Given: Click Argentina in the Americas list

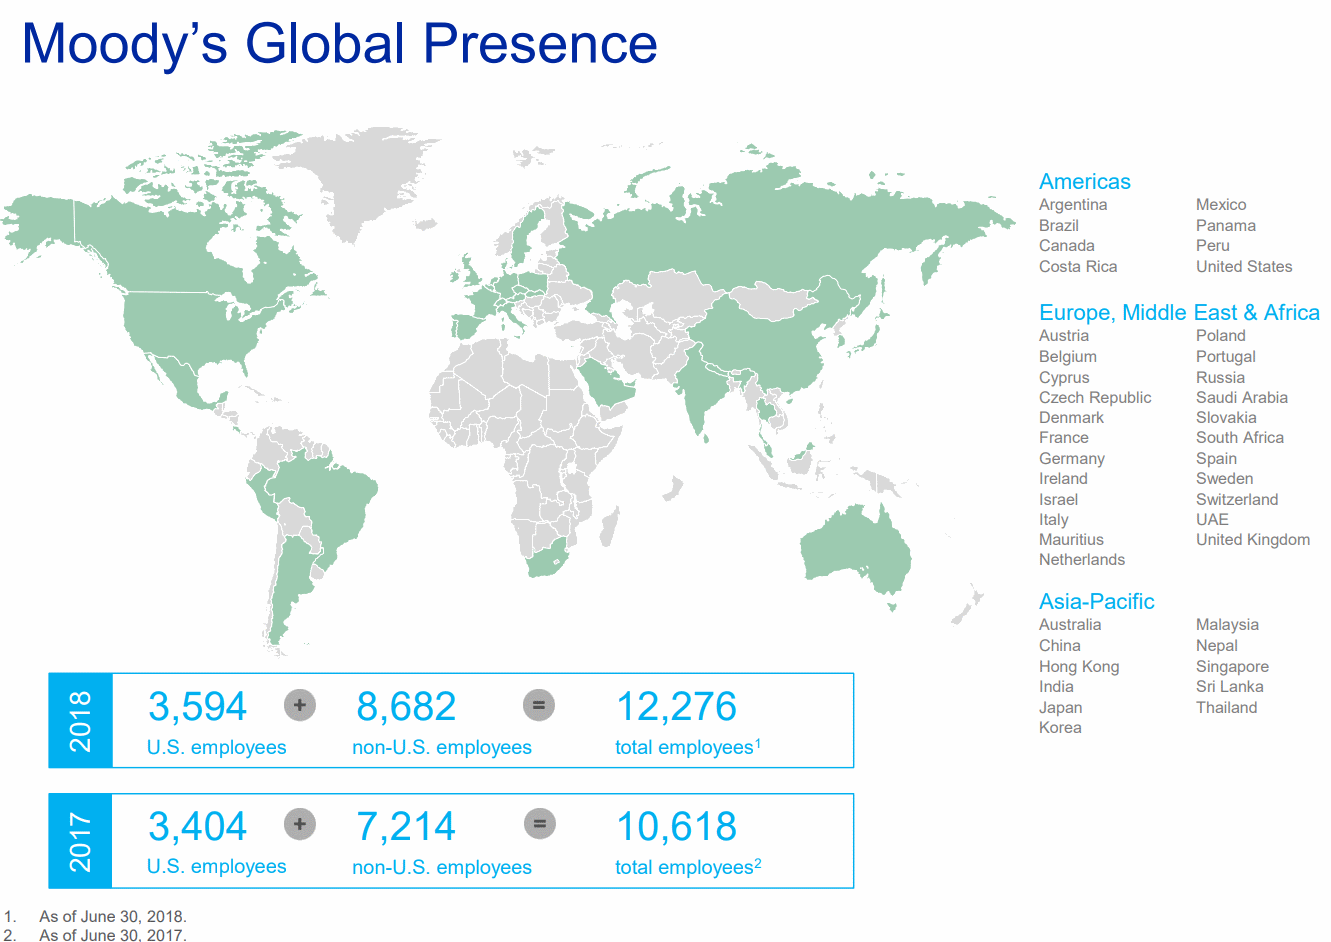Looking at the screenshot, I should pyautogui.click(x=1073, y=205).
